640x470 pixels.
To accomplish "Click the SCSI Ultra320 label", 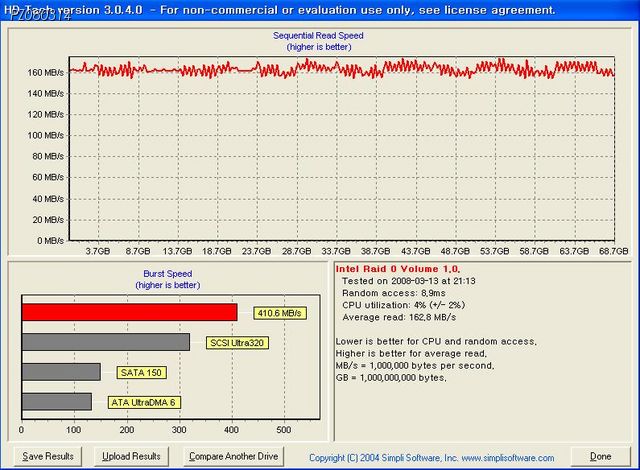I will click(x=237, y=343).
